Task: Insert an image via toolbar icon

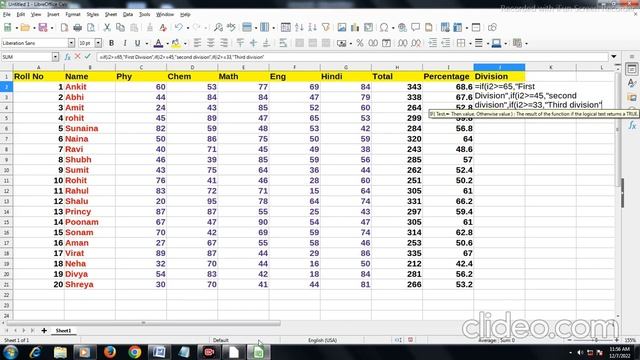Action: (x=342, y=28)
